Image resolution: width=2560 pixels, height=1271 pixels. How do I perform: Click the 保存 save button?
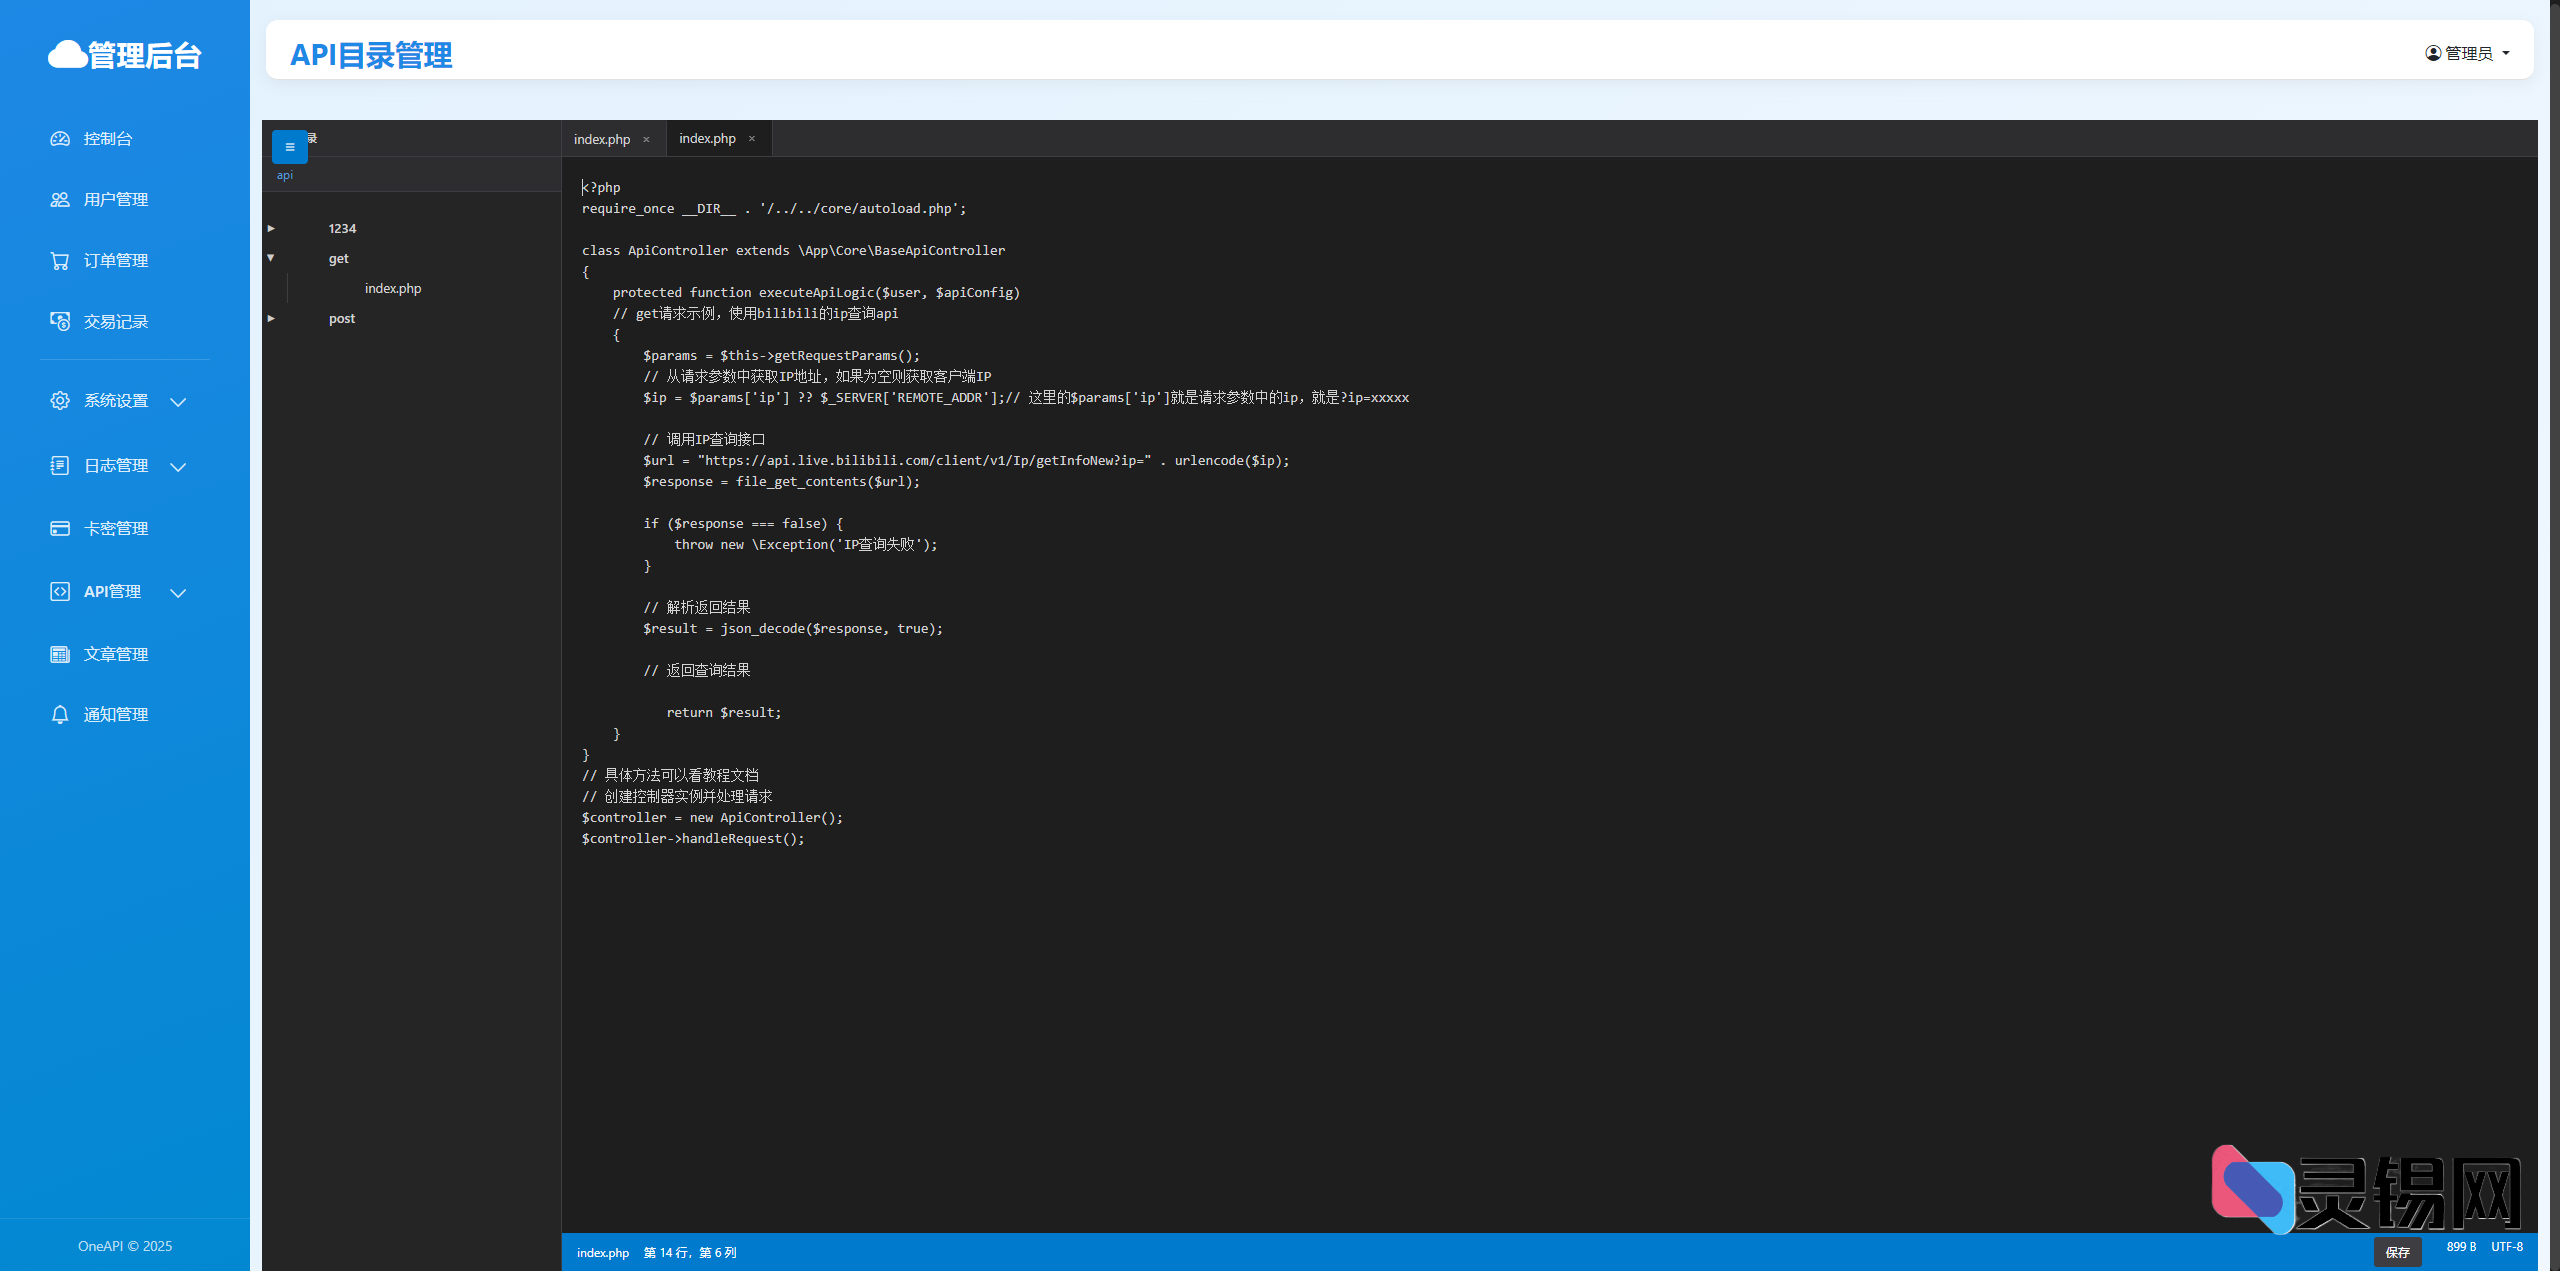pos(2397,1252)
